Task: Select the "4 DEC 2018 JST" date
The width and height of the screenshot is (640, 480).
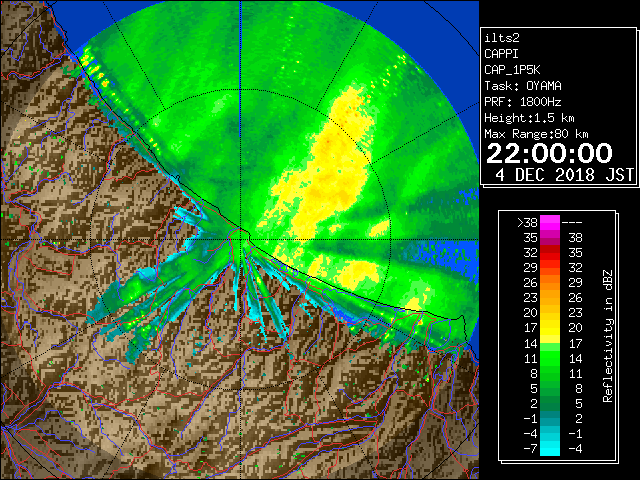Action: (564, 175)
